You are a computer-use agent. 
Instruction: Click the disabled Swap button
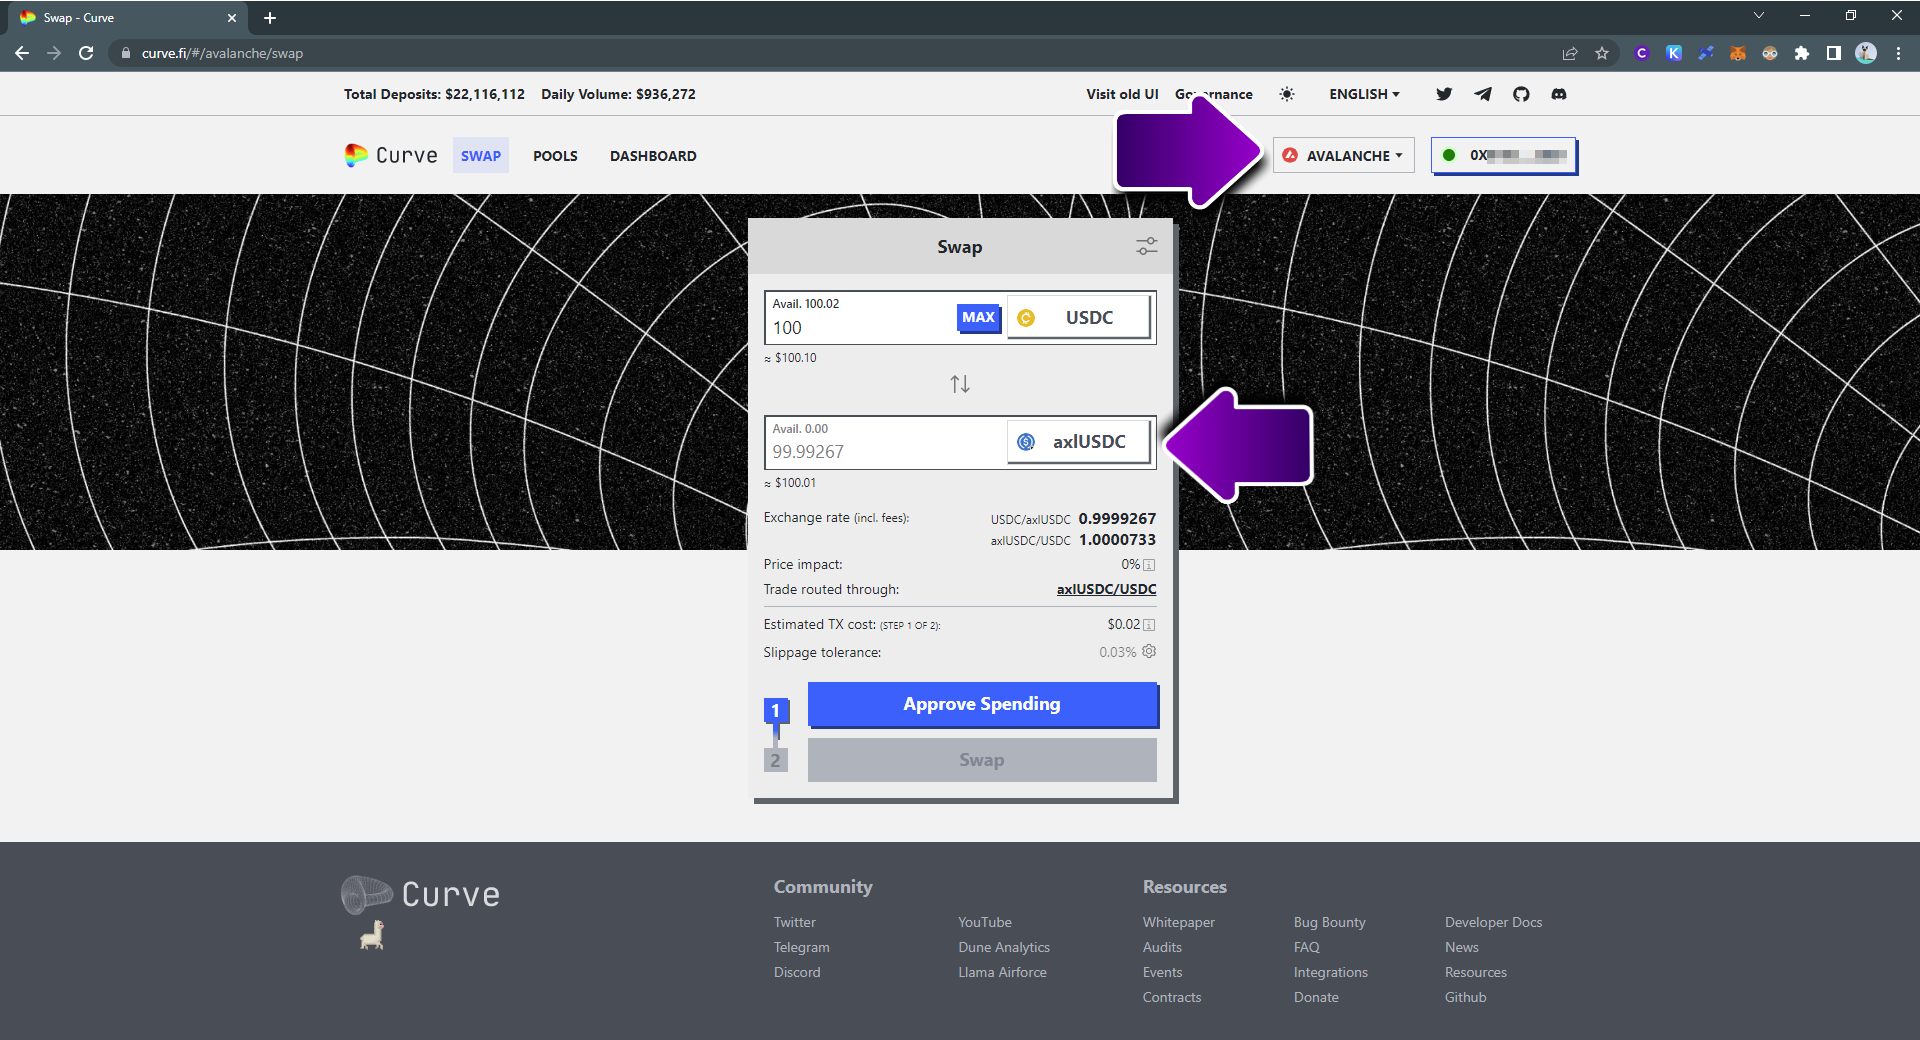pyautogui.click(x=982, y=760)
